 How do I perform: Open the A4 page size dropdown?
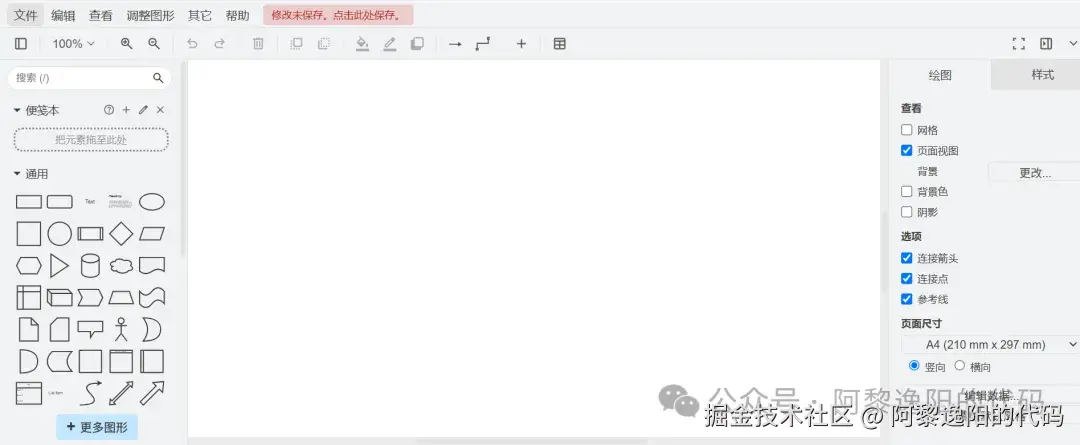(x=990, y=344)
